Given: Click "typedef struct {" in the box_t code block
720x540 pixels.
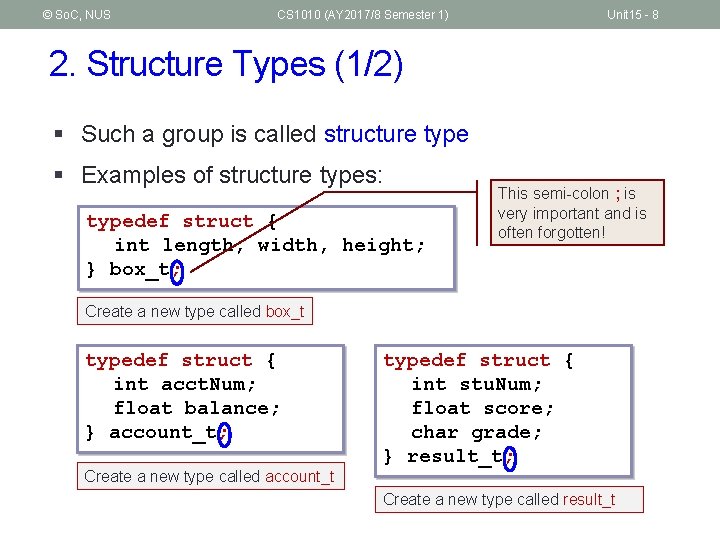Looking at the screenshot, I should pyautogui.click(x=182, y=221).
